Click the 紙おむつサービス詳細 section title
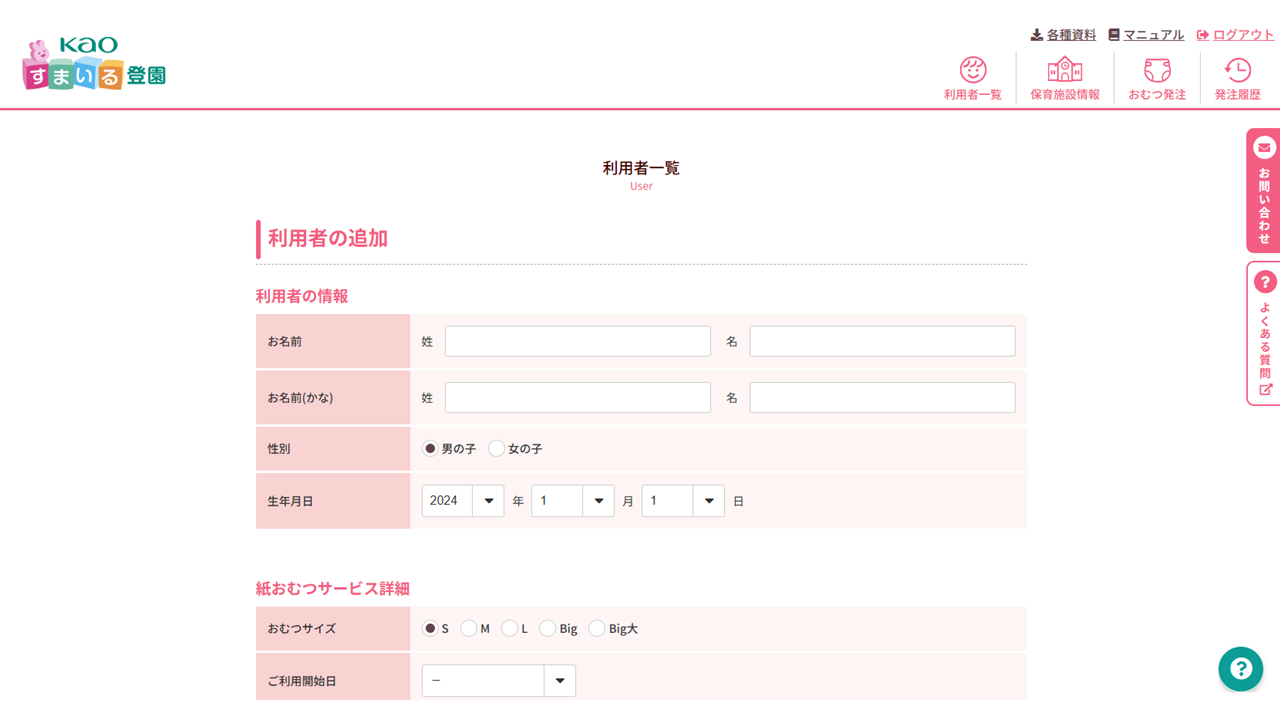Viewport: 1280px width, 720px height. [x=333, y=589]
